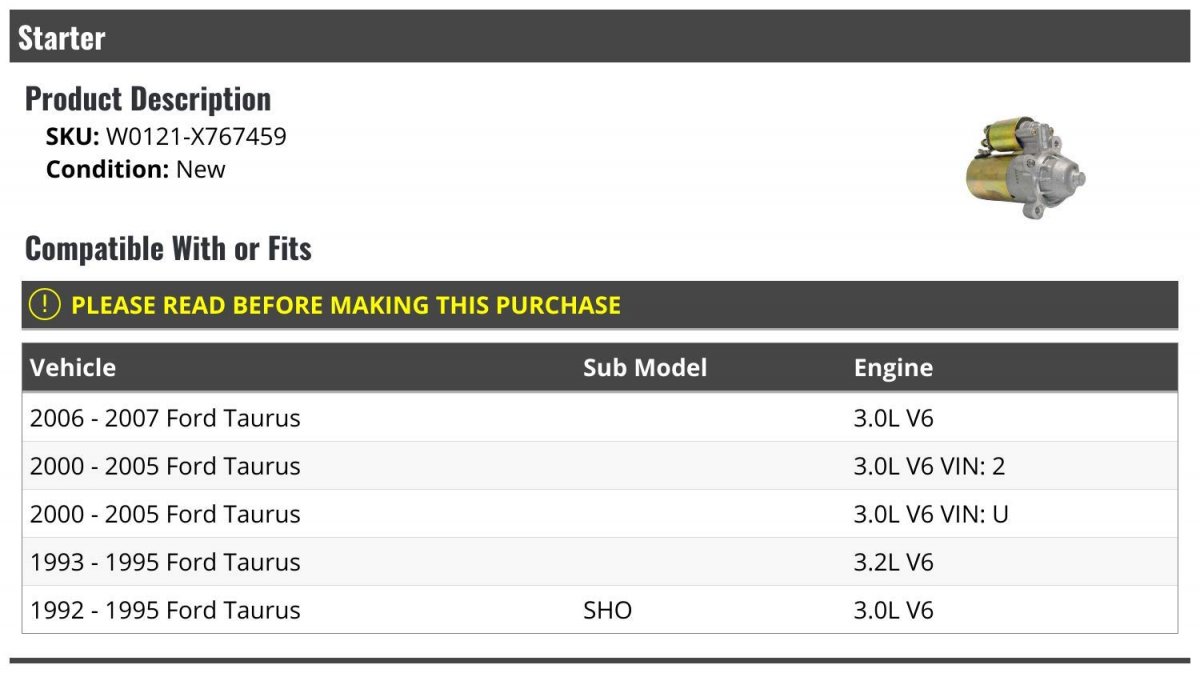Image resolution: width=1200 pixels, height=673 pixels.
Task: Click the Vehicle column header
Action: point(73,367)
